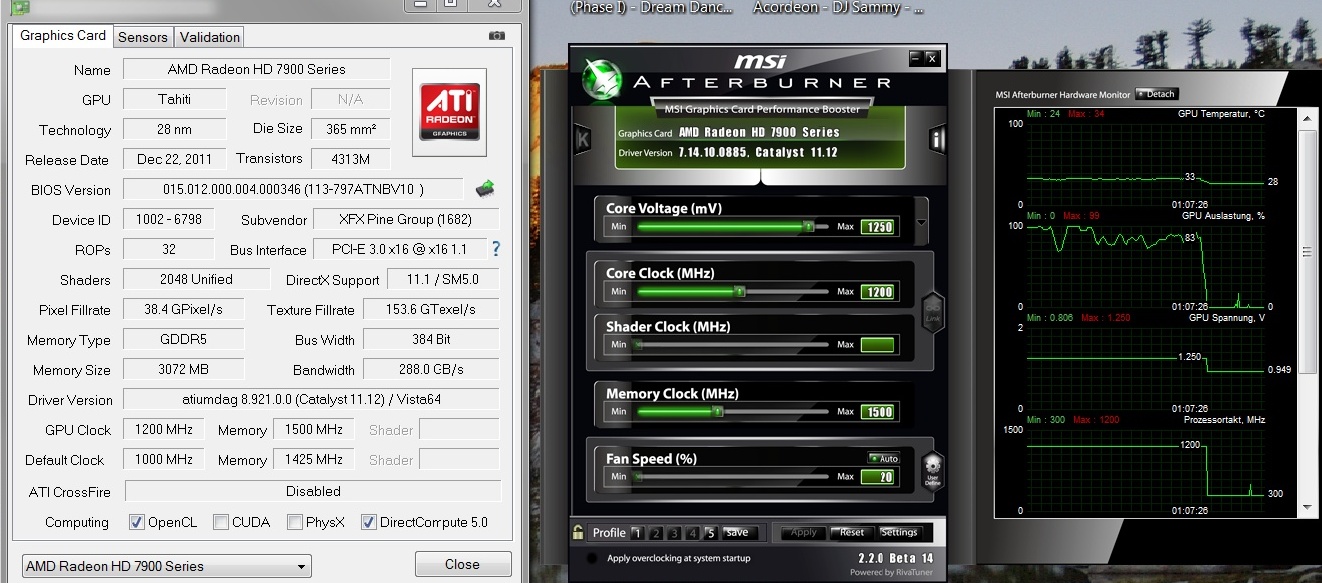Select profile slot 1
Screen dimensions: 1322x583
pos(637,533)
